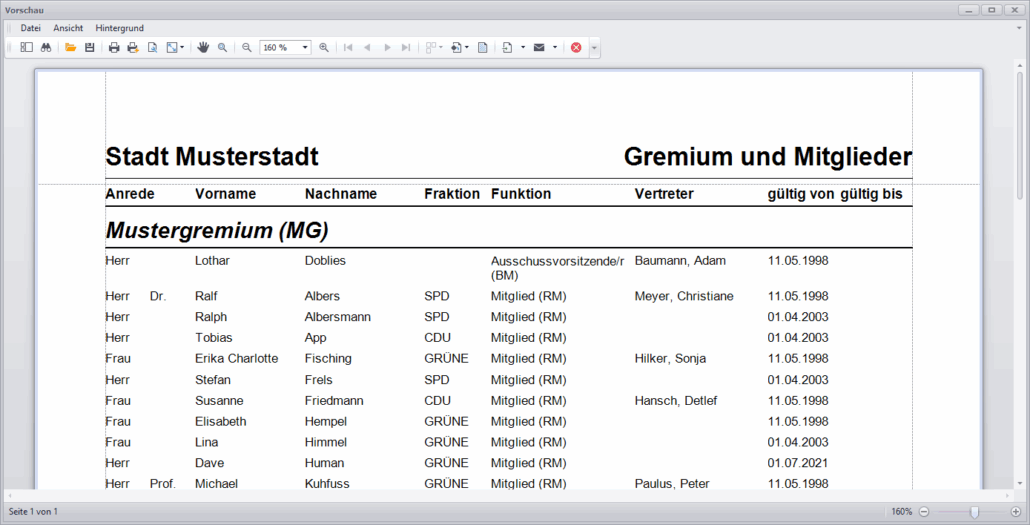Expand the scale options dropdown arrow

pos(181,47)
